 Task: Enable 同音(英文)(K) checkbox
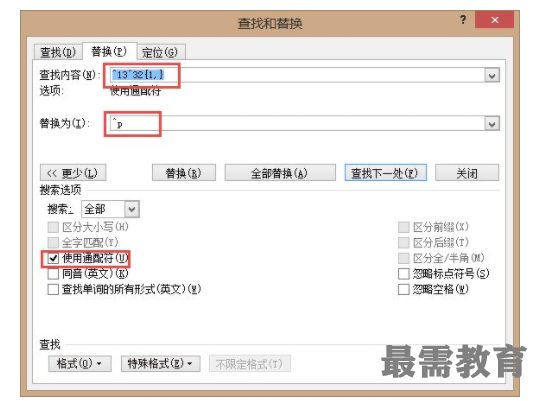click(53, 274)
